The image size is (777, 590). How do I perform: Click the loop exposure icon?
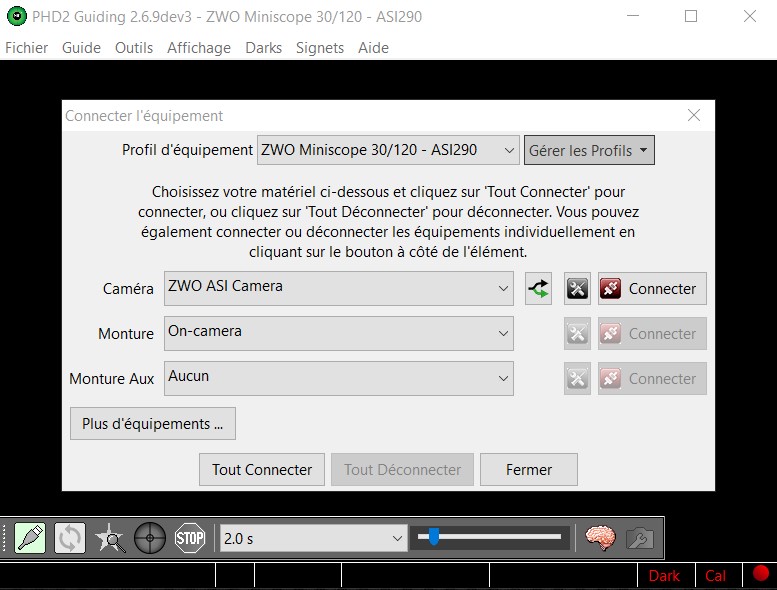[70, 538]
